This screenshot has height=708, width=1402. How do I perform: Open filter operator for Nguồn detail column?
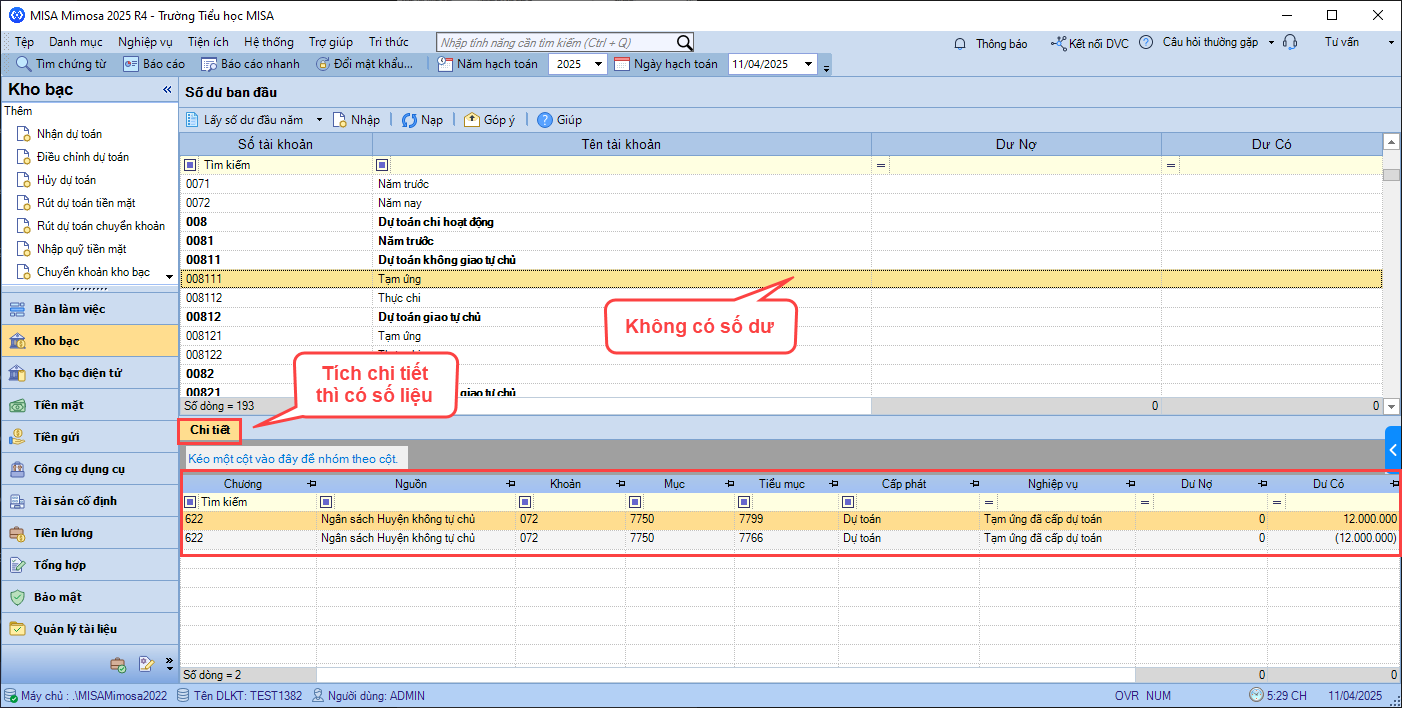click(326, 501)
